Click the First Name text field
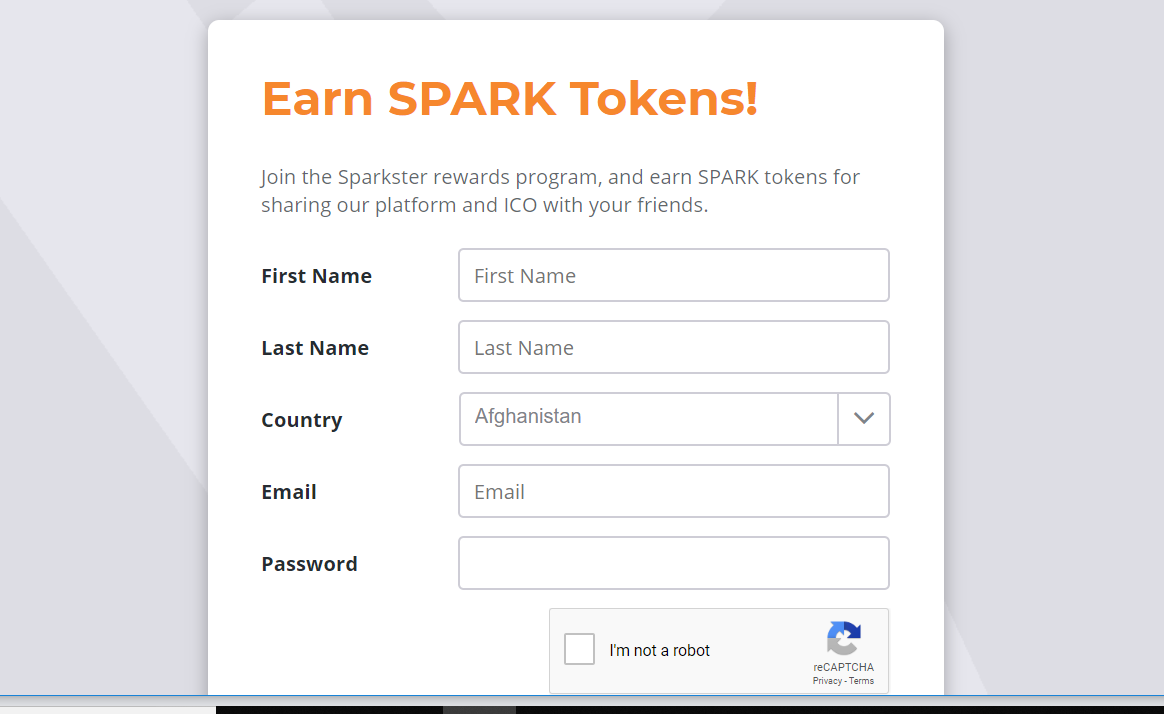 (x=673, y=275)
